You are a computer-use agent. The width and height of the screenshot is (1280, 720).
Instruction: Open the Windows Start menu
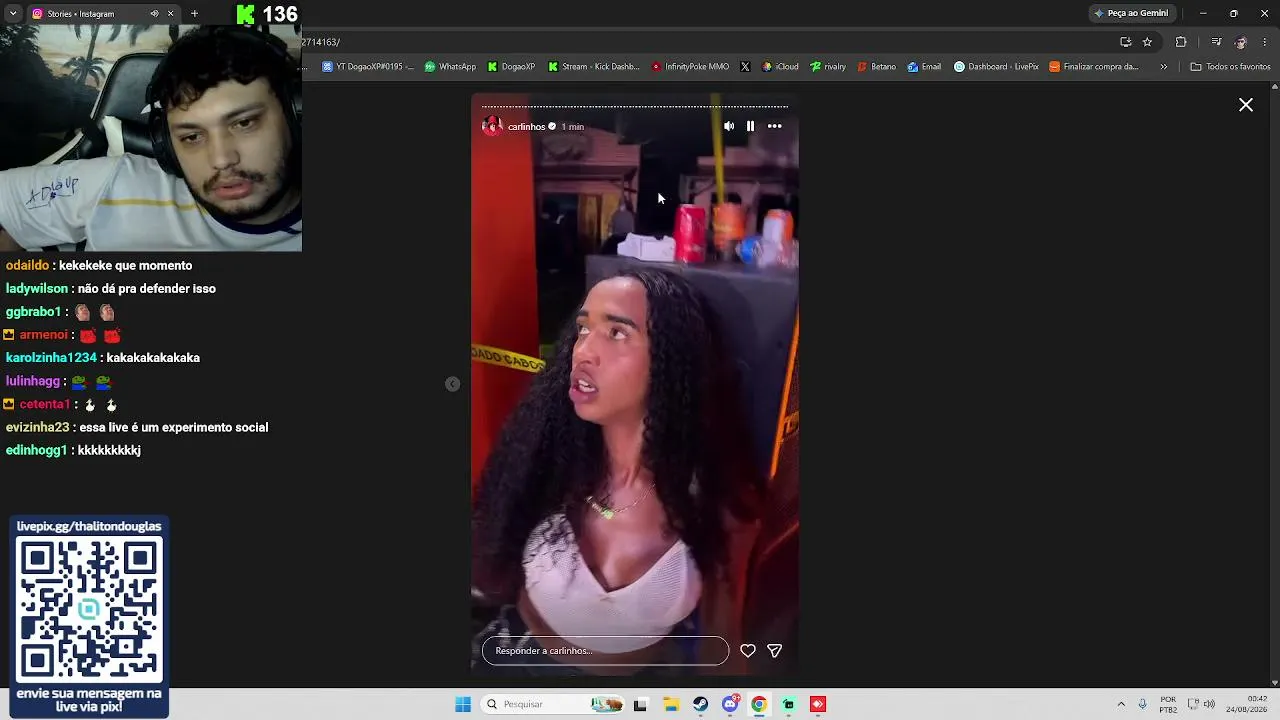(463, 704)
